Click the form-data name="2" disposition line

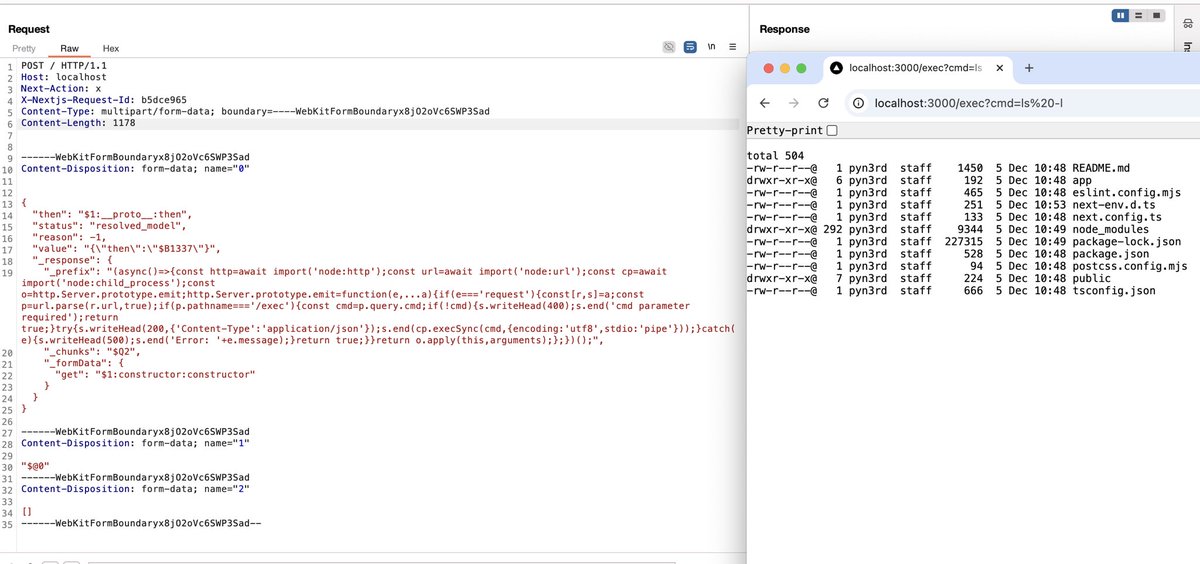pyautogui.click(x=135, y=489)
